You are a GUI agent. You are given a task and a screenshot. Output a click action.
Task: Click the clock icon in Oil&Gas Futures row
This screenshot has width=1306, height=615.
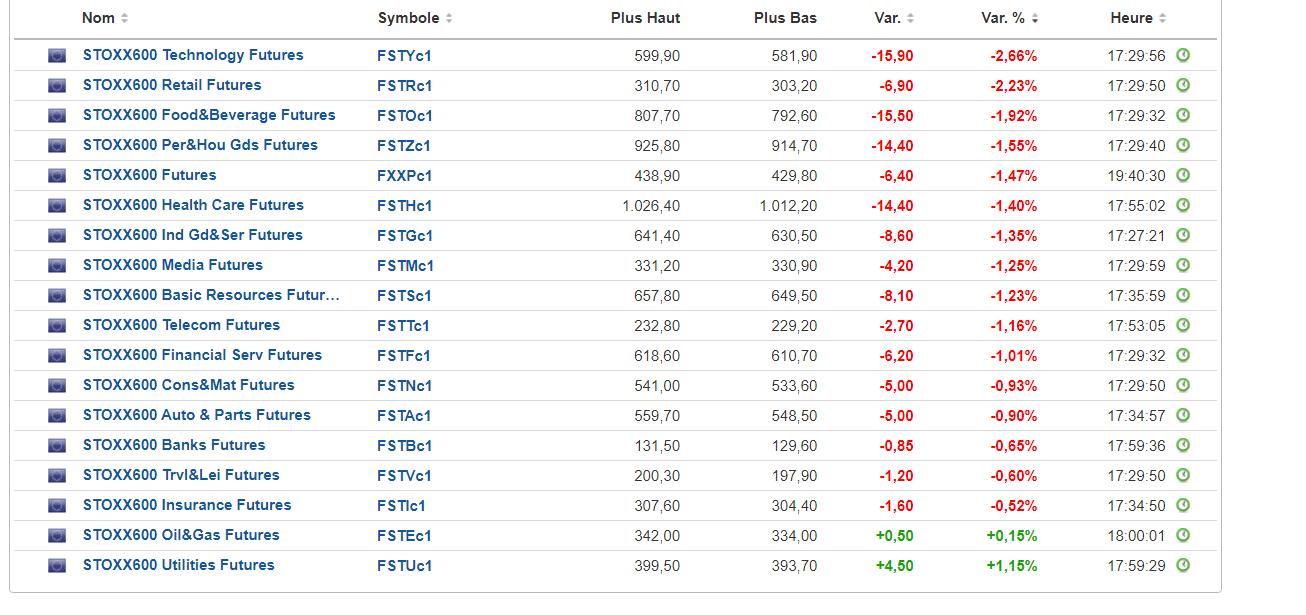point(1183,535)
